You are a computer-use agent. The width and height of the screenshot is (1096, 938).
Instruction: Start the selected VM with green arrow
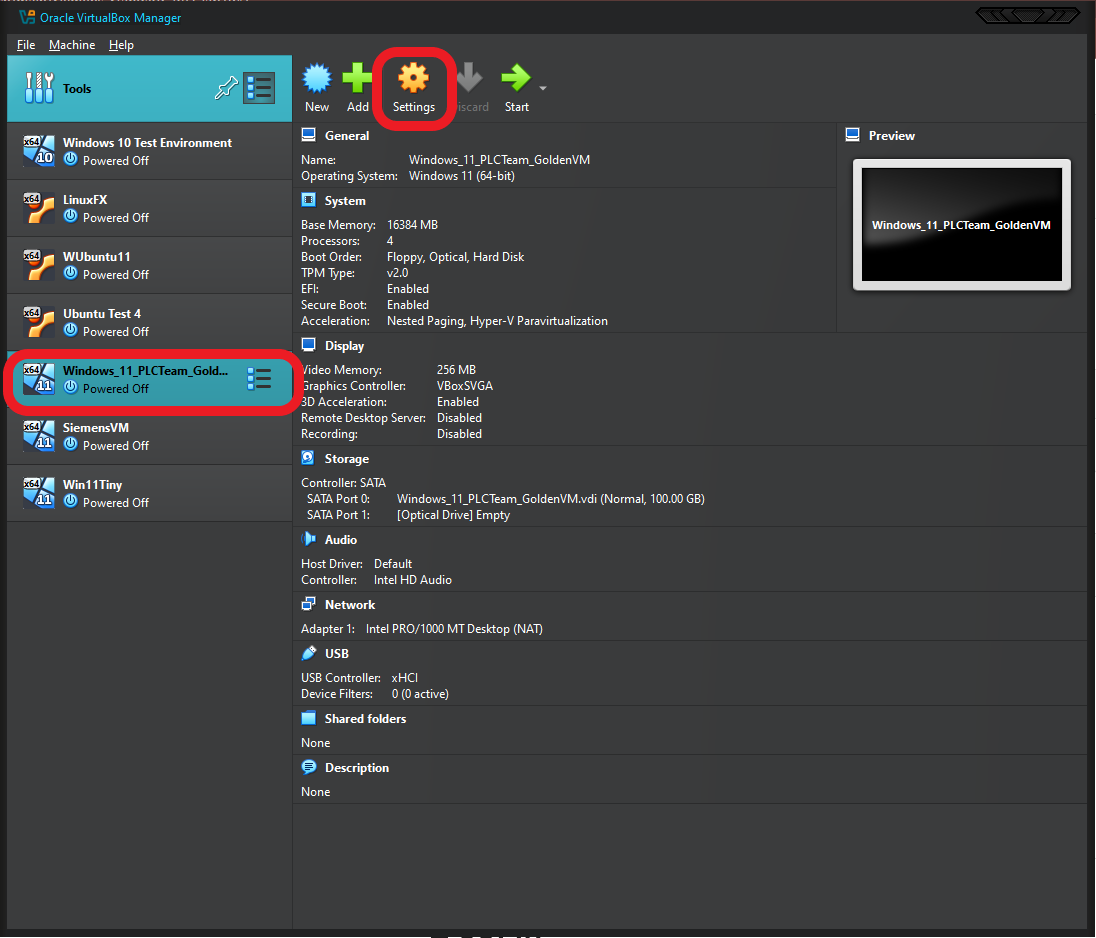516,80
